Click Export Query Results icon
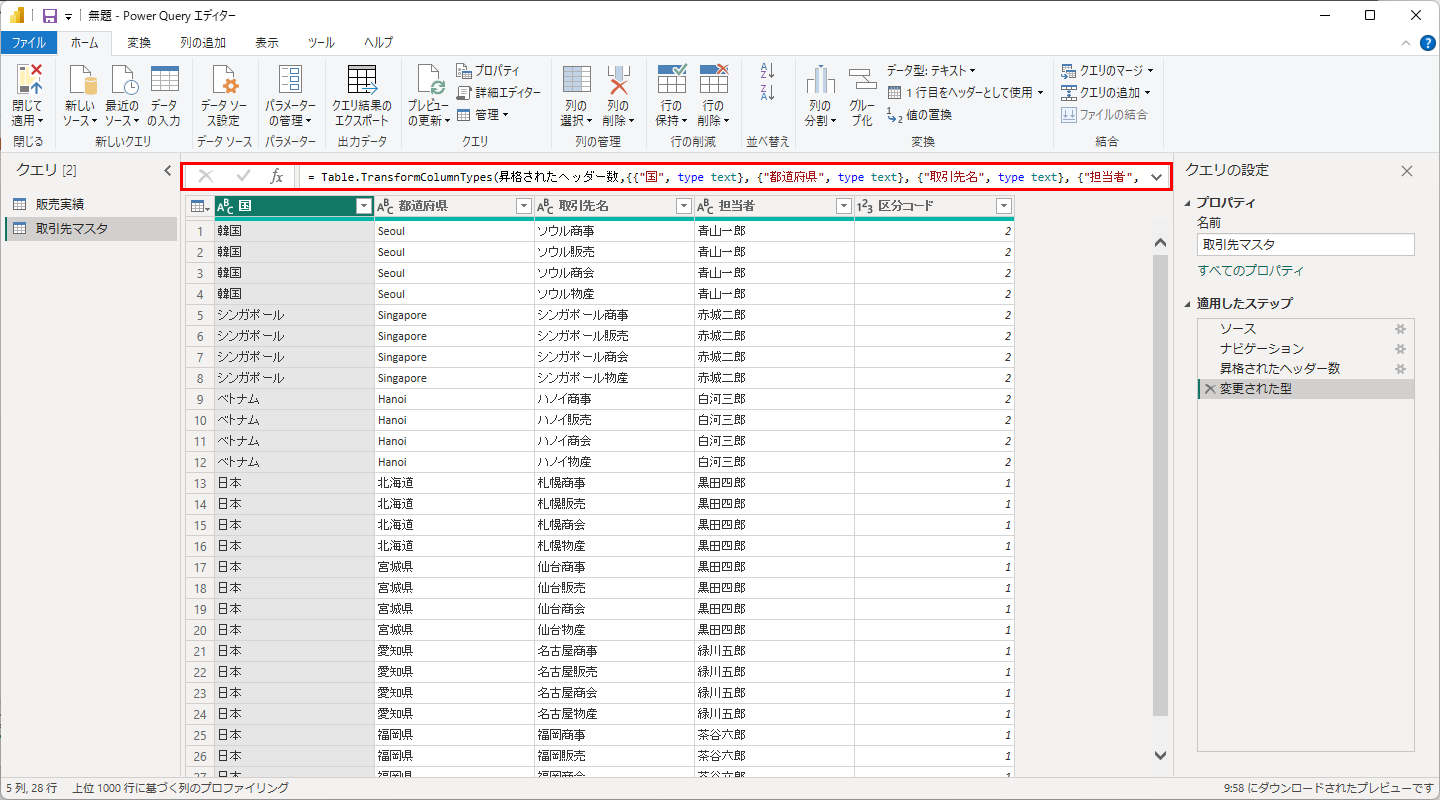Viewport: 1440px width, 800px height. [361, 79]
